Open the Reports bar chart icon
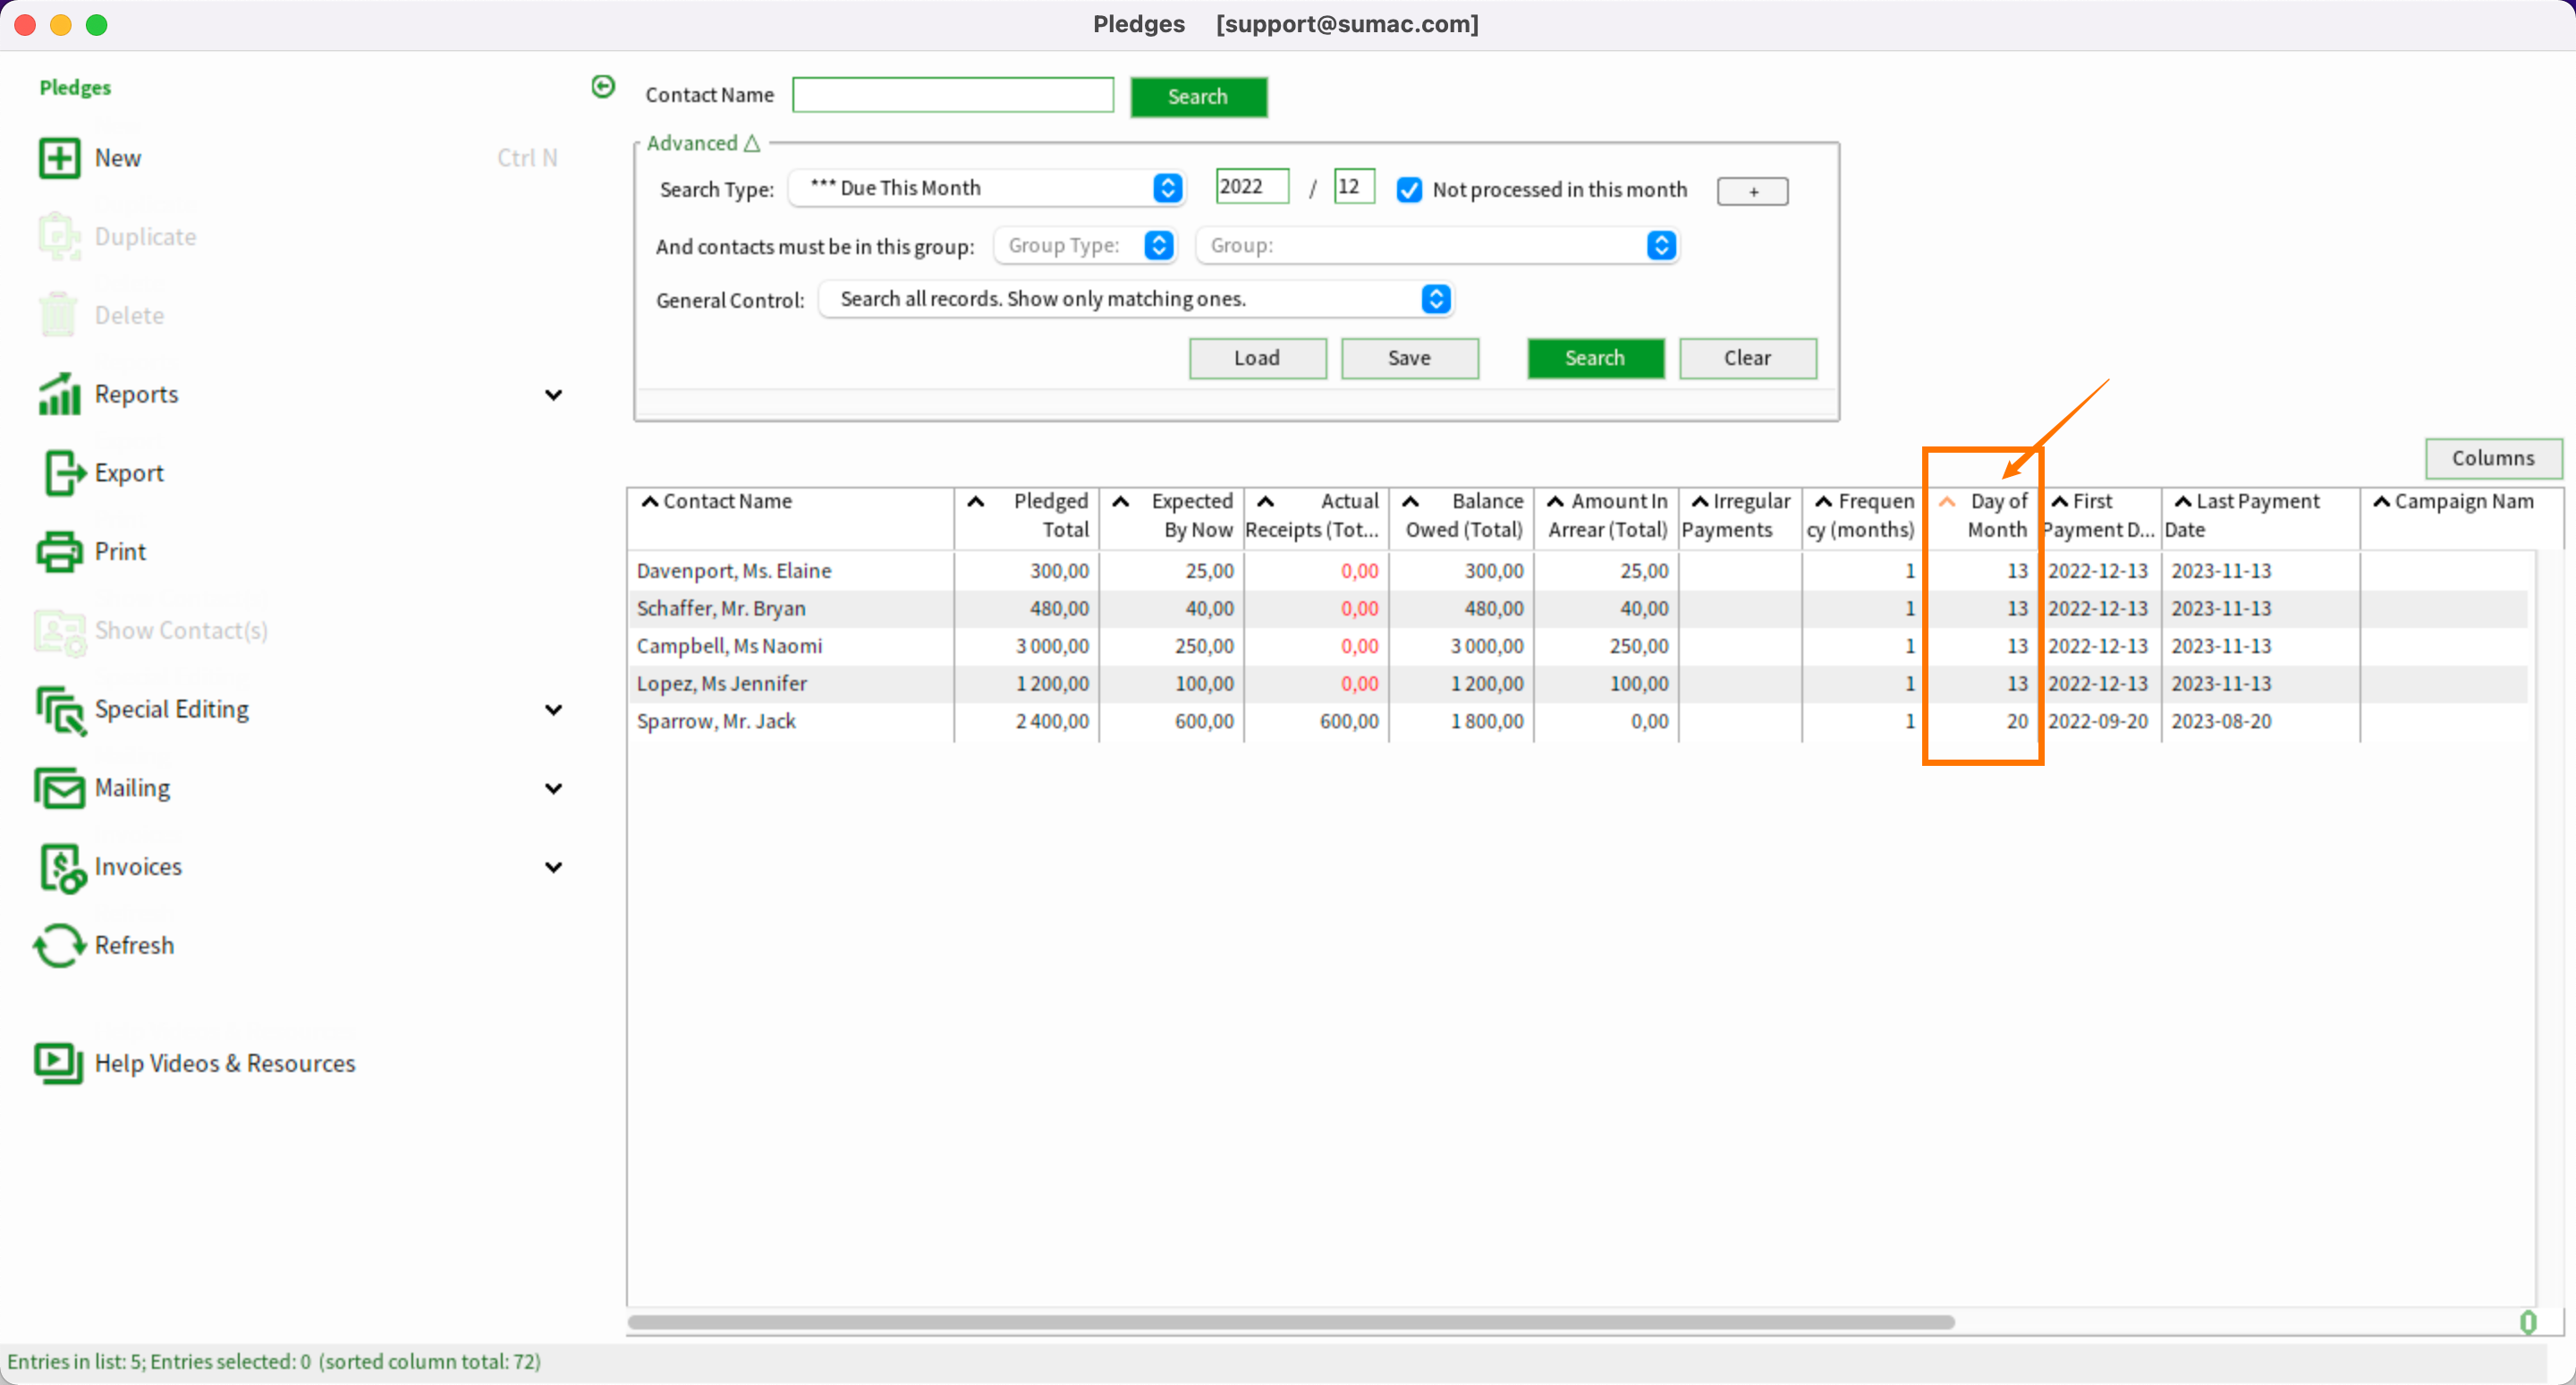This screenshot has height=1385, width=2576. [x=59, y=394]
